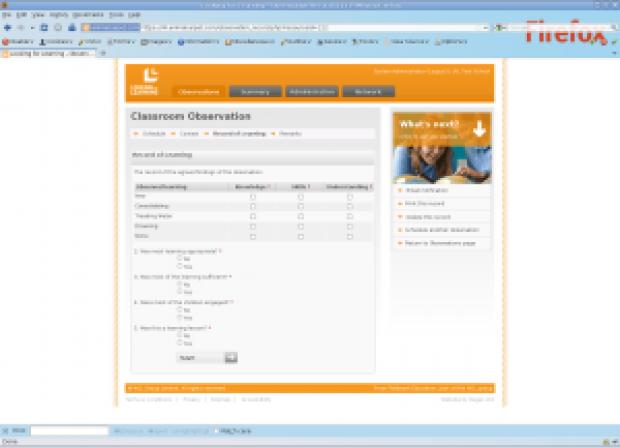Viewport: 620px width, 447px height.
Task: Open the File menu
Action: click(x=6, y=15)
